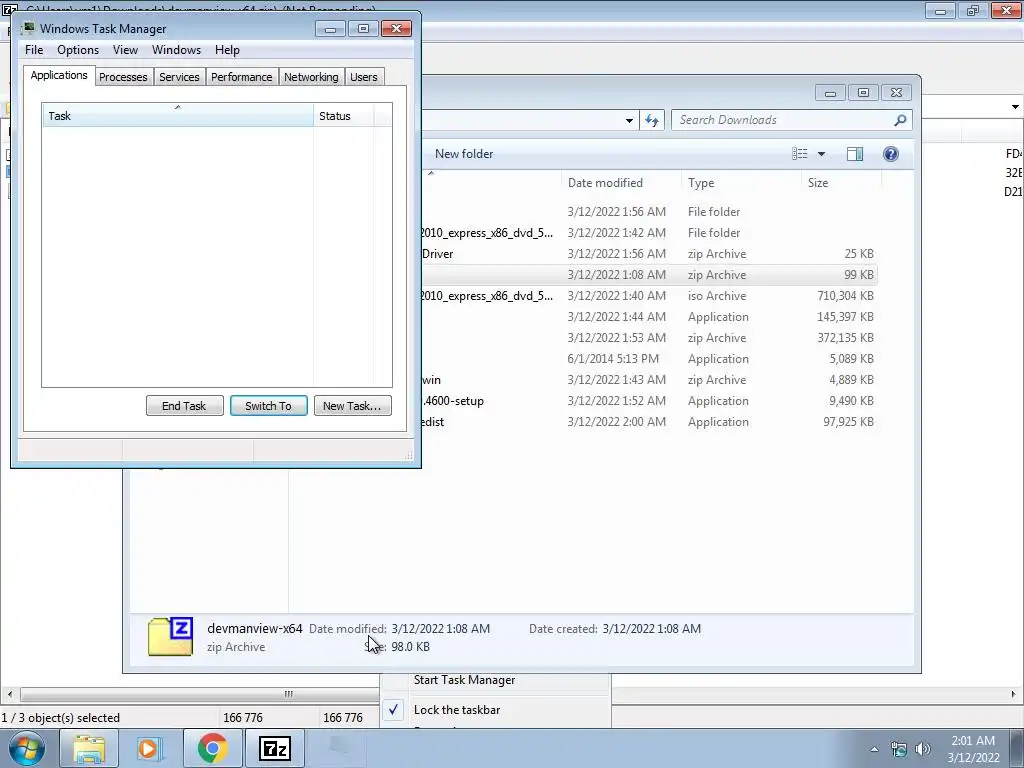Viewport: 1024px width, 768px height.
Task: Select the 4,889 KB zip Archive row
Action: click(x=648, y=380)
